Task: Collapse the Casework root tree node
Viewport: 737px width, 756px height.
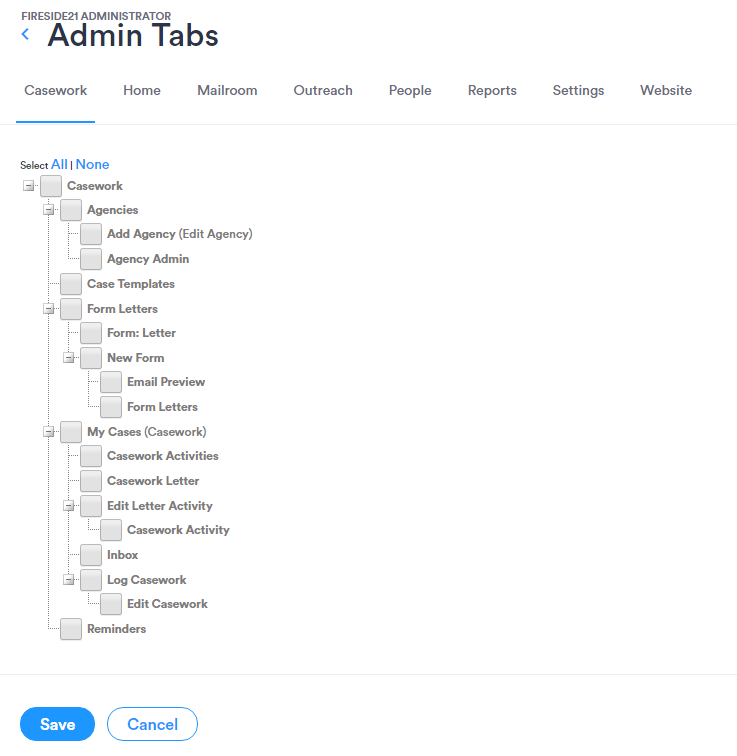Action: (x=29, y=186)
